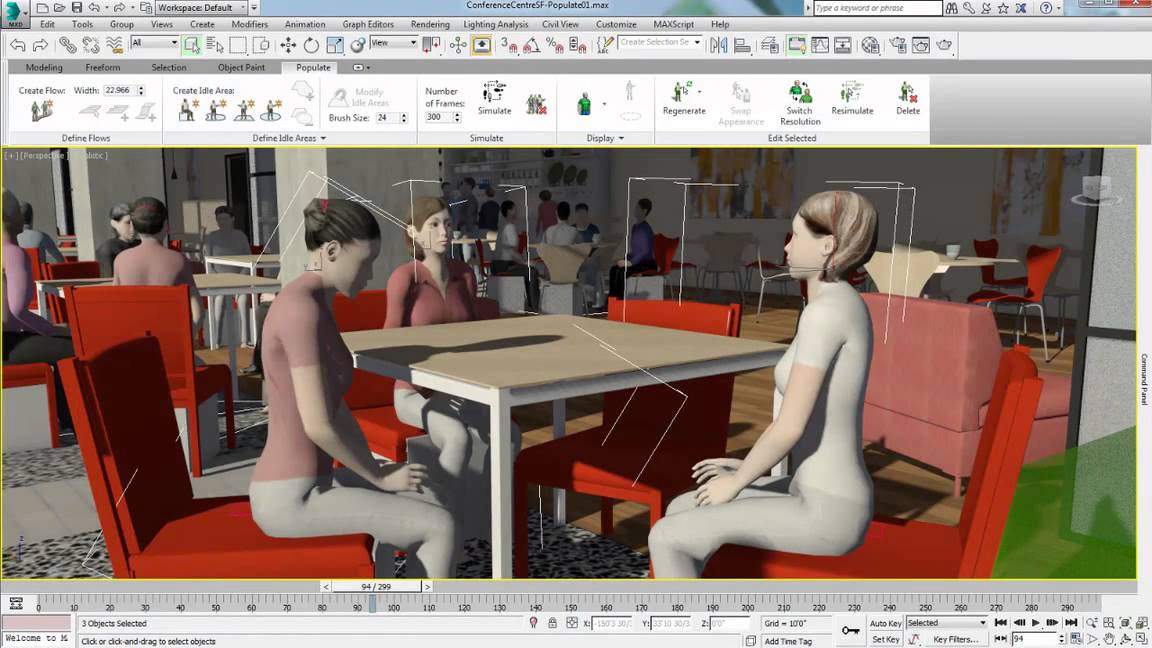Open the View reference coordinate dropdown
Viewport: 1152px width, 648px height.
pos(393,43)
